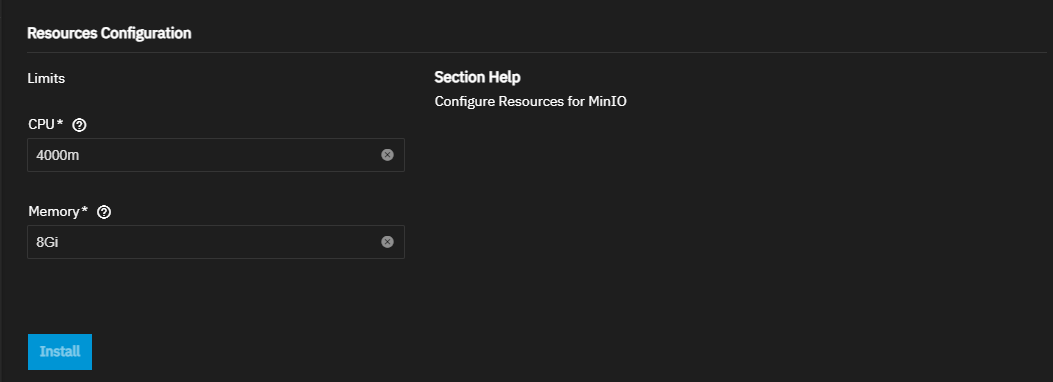The image size is (1053, 382).
Task: Click the Configure Resources for MinIO text
Action: click(531, 102)
